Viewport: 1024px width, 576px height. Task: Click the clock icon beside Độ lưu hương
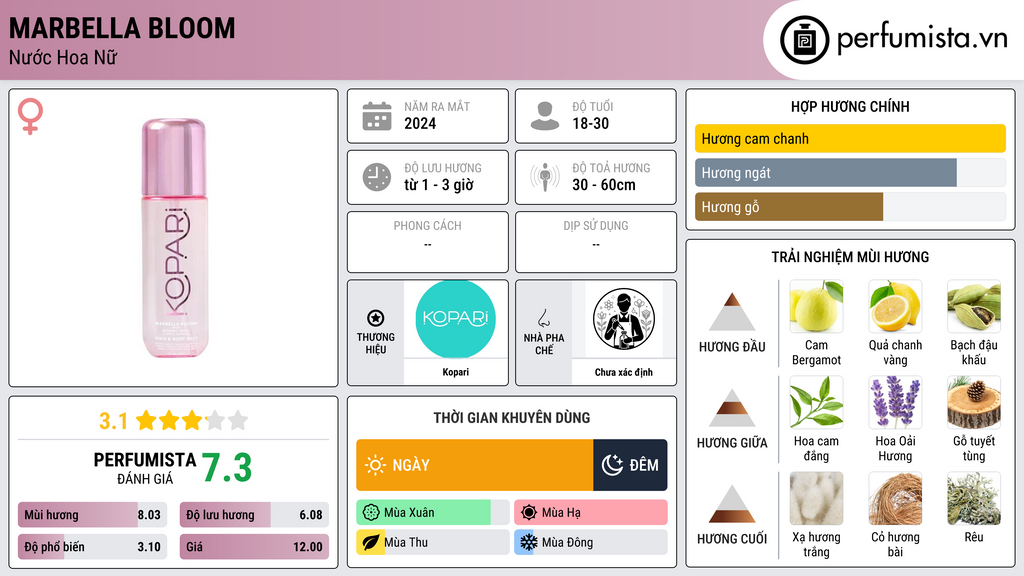pos(377,177)
